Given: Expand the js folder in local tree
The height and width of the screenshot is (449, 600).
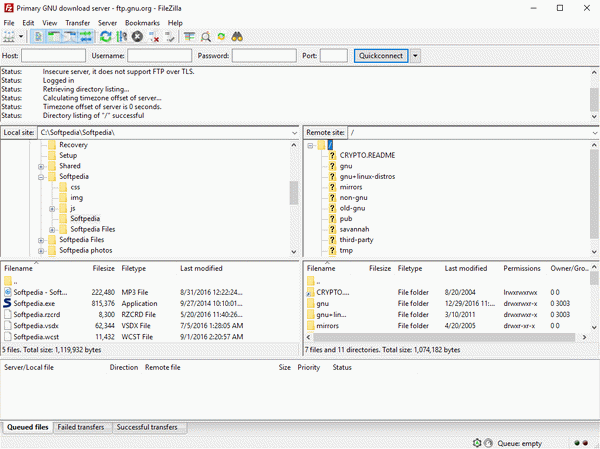Looking at the screenshot, I should 52,209.
